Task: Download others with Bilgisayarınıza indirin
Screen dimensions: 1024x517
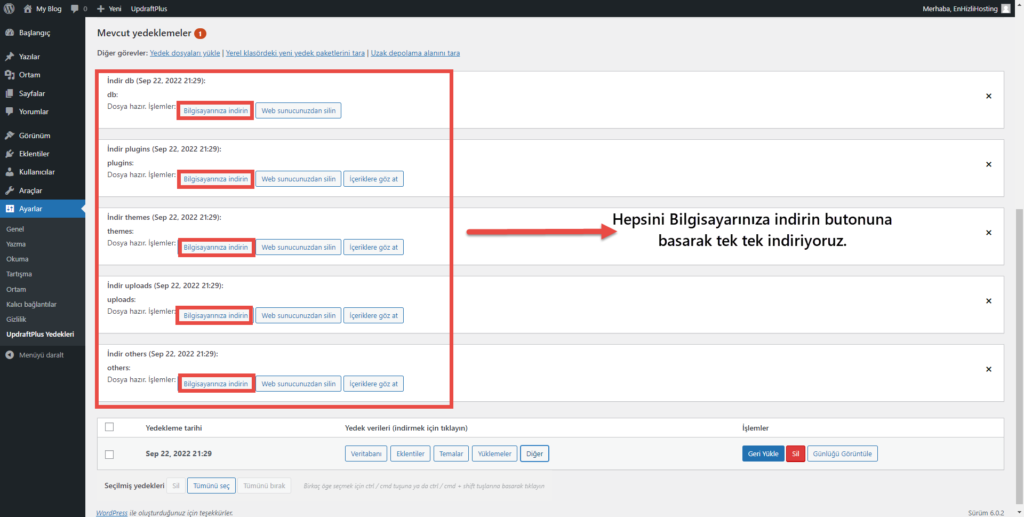Action: [216, 384]
